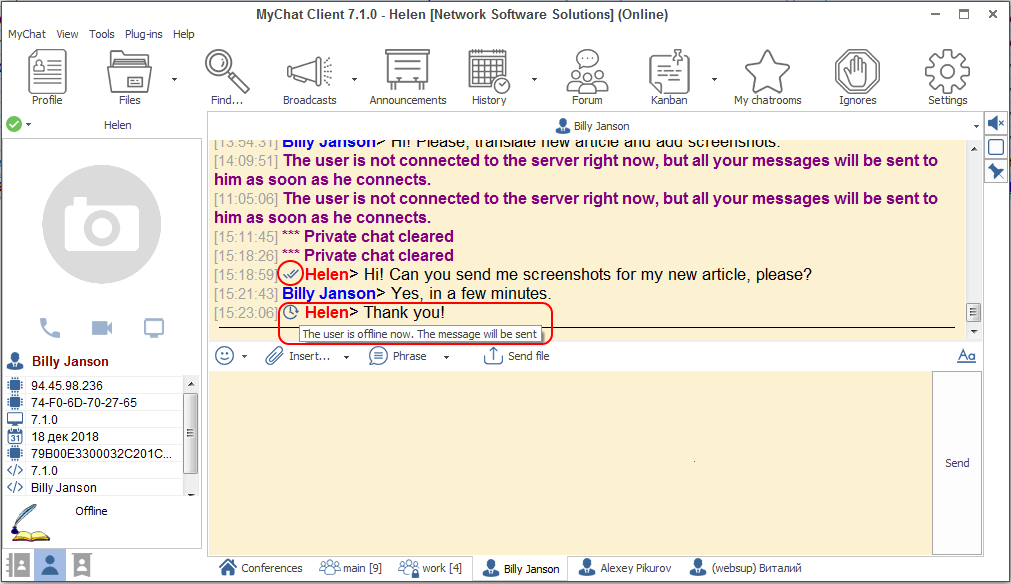Open the Ignores list
The image size is (1011, 584).
point(857,77)
